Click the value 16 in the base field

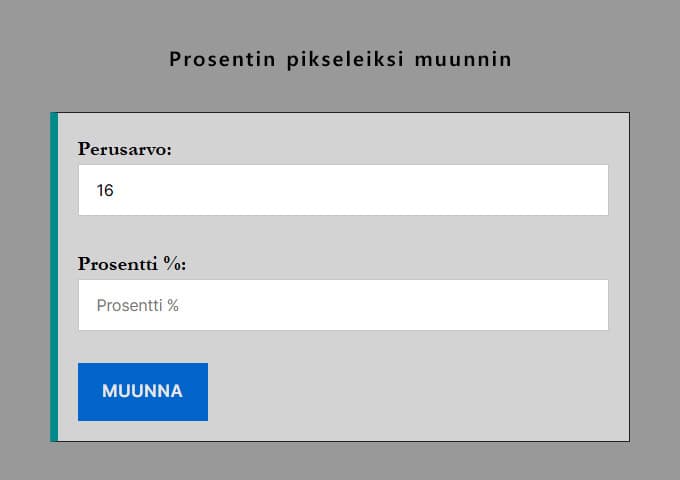tap(105, 190)
